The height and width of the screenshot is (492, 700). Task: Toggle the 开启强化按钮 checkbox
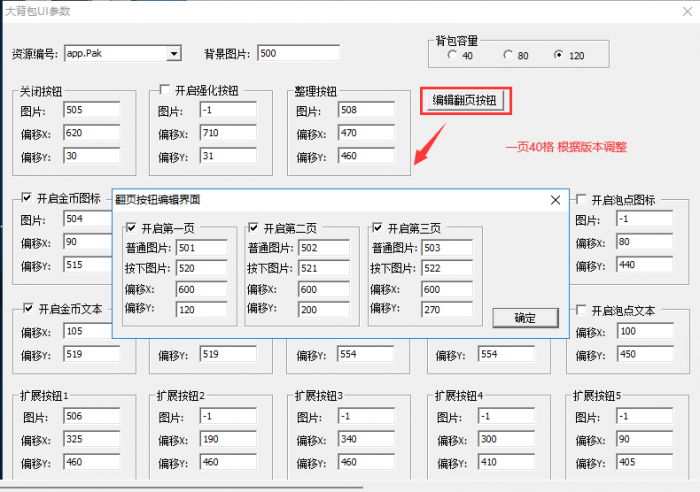tap(166, 90)
